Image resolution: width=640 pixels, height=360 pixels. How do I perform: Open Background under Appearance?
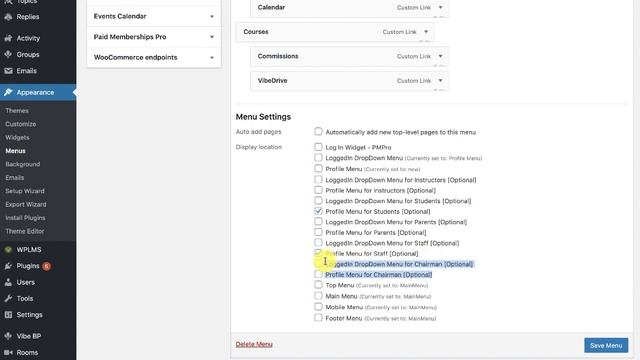[x=23, y=164]
